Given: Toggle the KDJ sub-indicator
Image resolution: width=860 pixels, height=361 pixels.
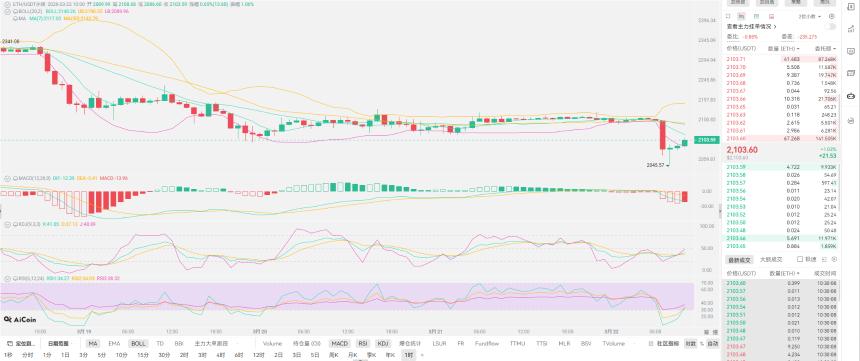Looking at the screenshot, I should [383, 343].
